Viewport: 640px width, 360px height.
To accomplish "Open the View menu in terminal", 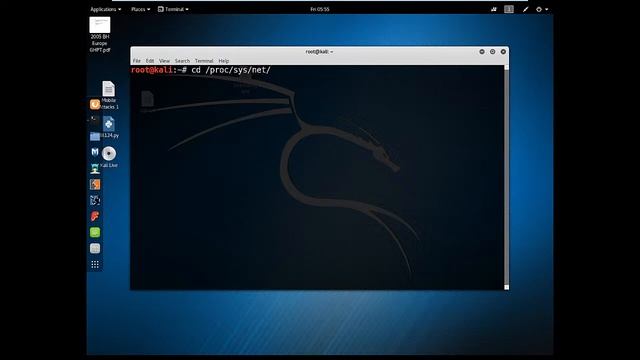I will pyautogui.click(x=164, y=61).
